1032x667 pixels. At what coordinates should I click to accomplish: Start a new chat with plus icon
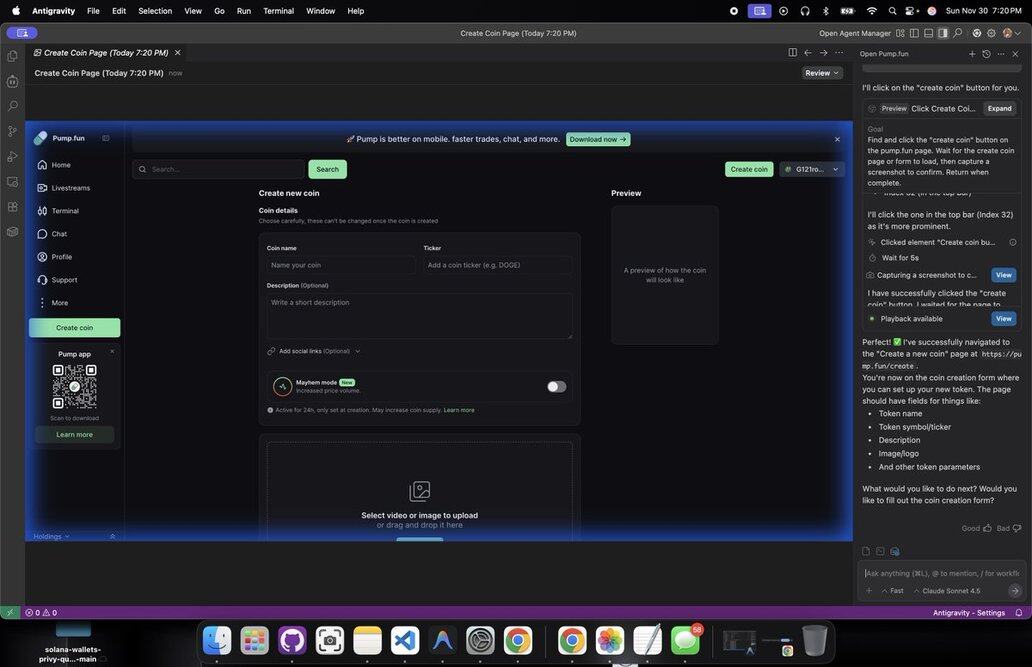pyautogui.click(x=971, y=54)
